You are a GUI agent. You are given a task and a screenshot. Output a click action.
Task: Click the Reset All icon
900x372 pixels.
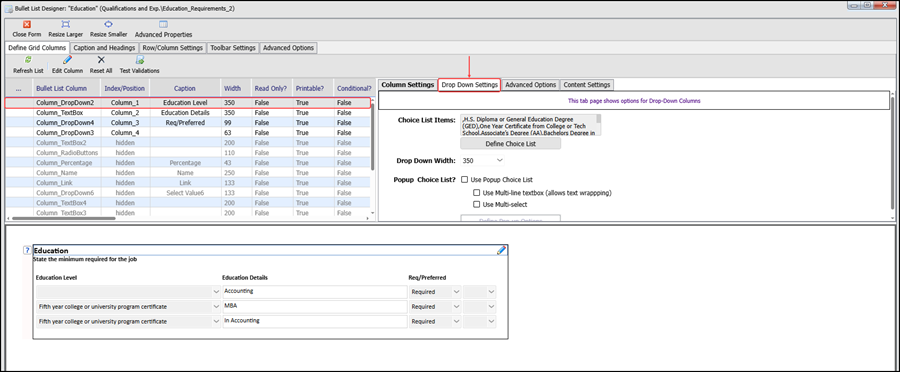pos(101,60)
